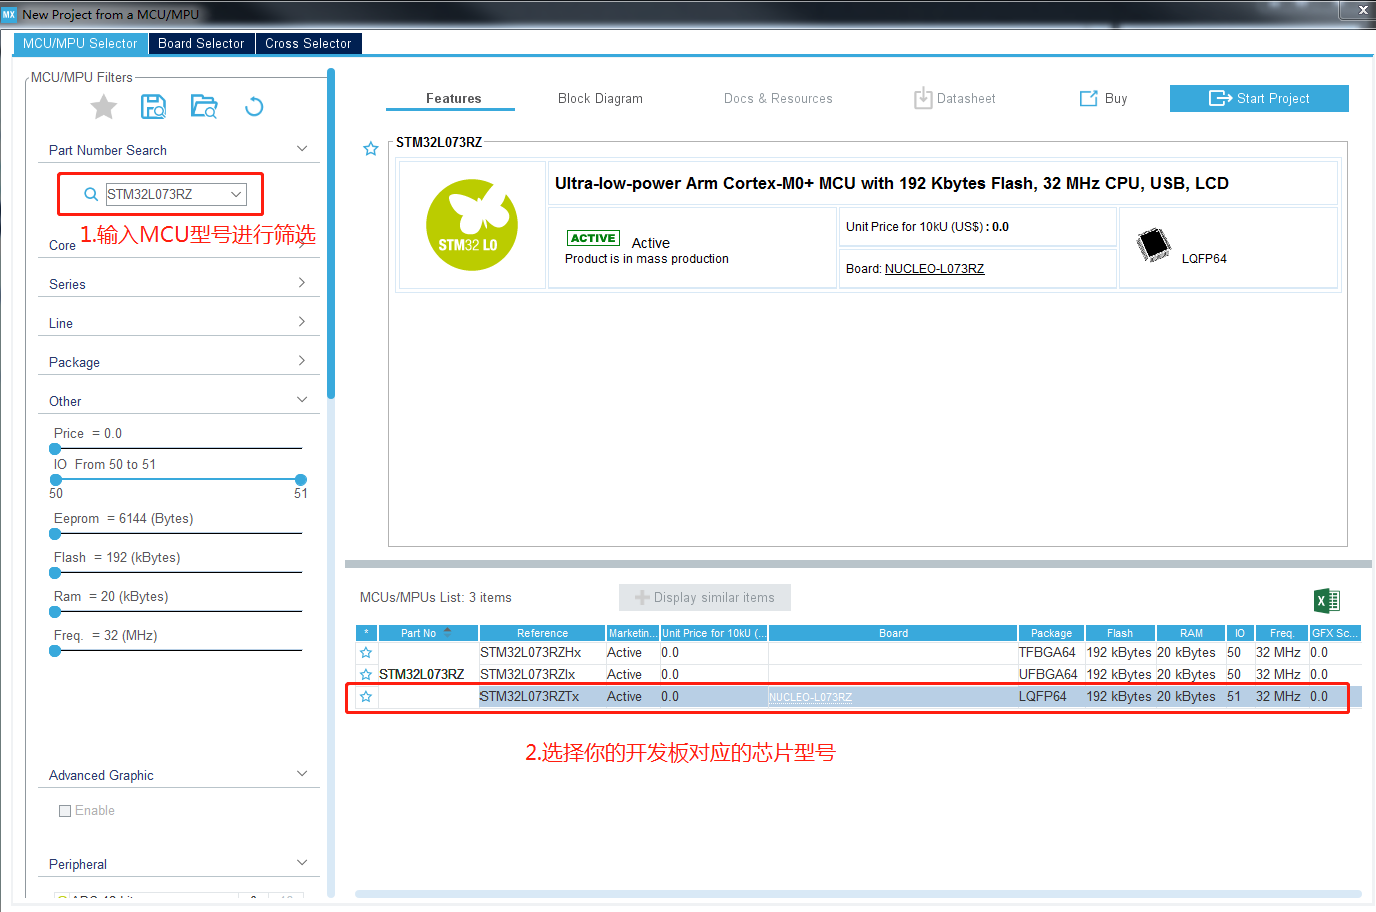The height and width of the screenshot is (912, 1376).
Task: Open the NUCLEO-L073RZ board link
Action: [x=934, y=269]
